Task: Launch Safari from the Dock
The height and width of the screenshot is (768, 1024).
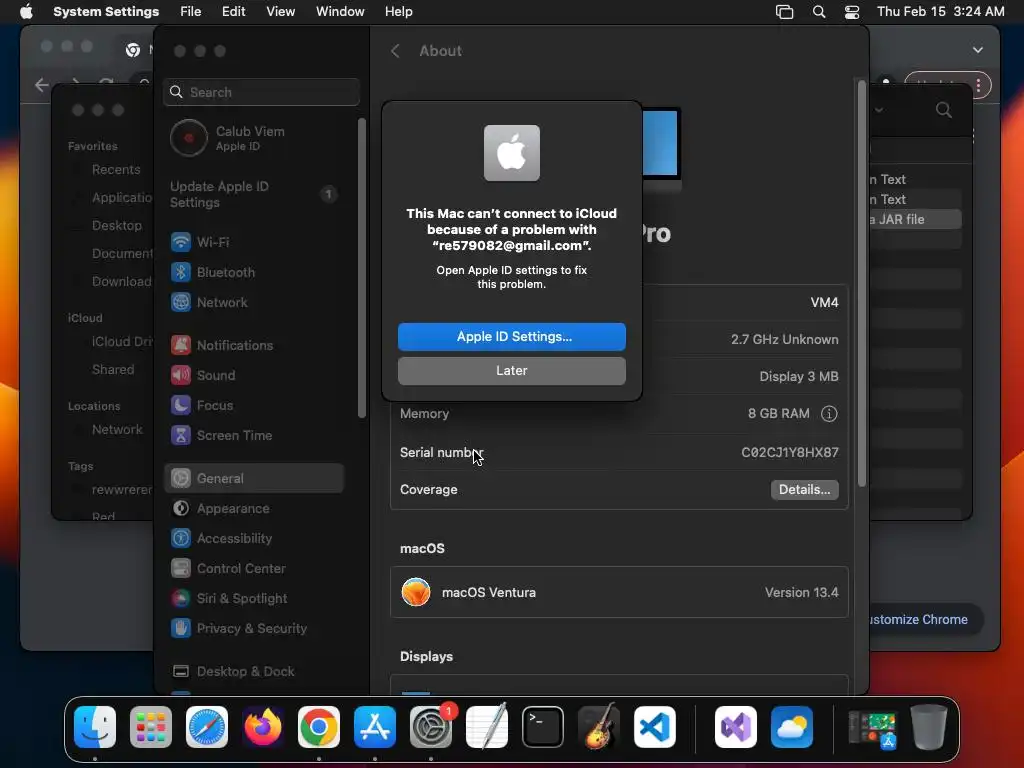Action: (x=207, y=727)
